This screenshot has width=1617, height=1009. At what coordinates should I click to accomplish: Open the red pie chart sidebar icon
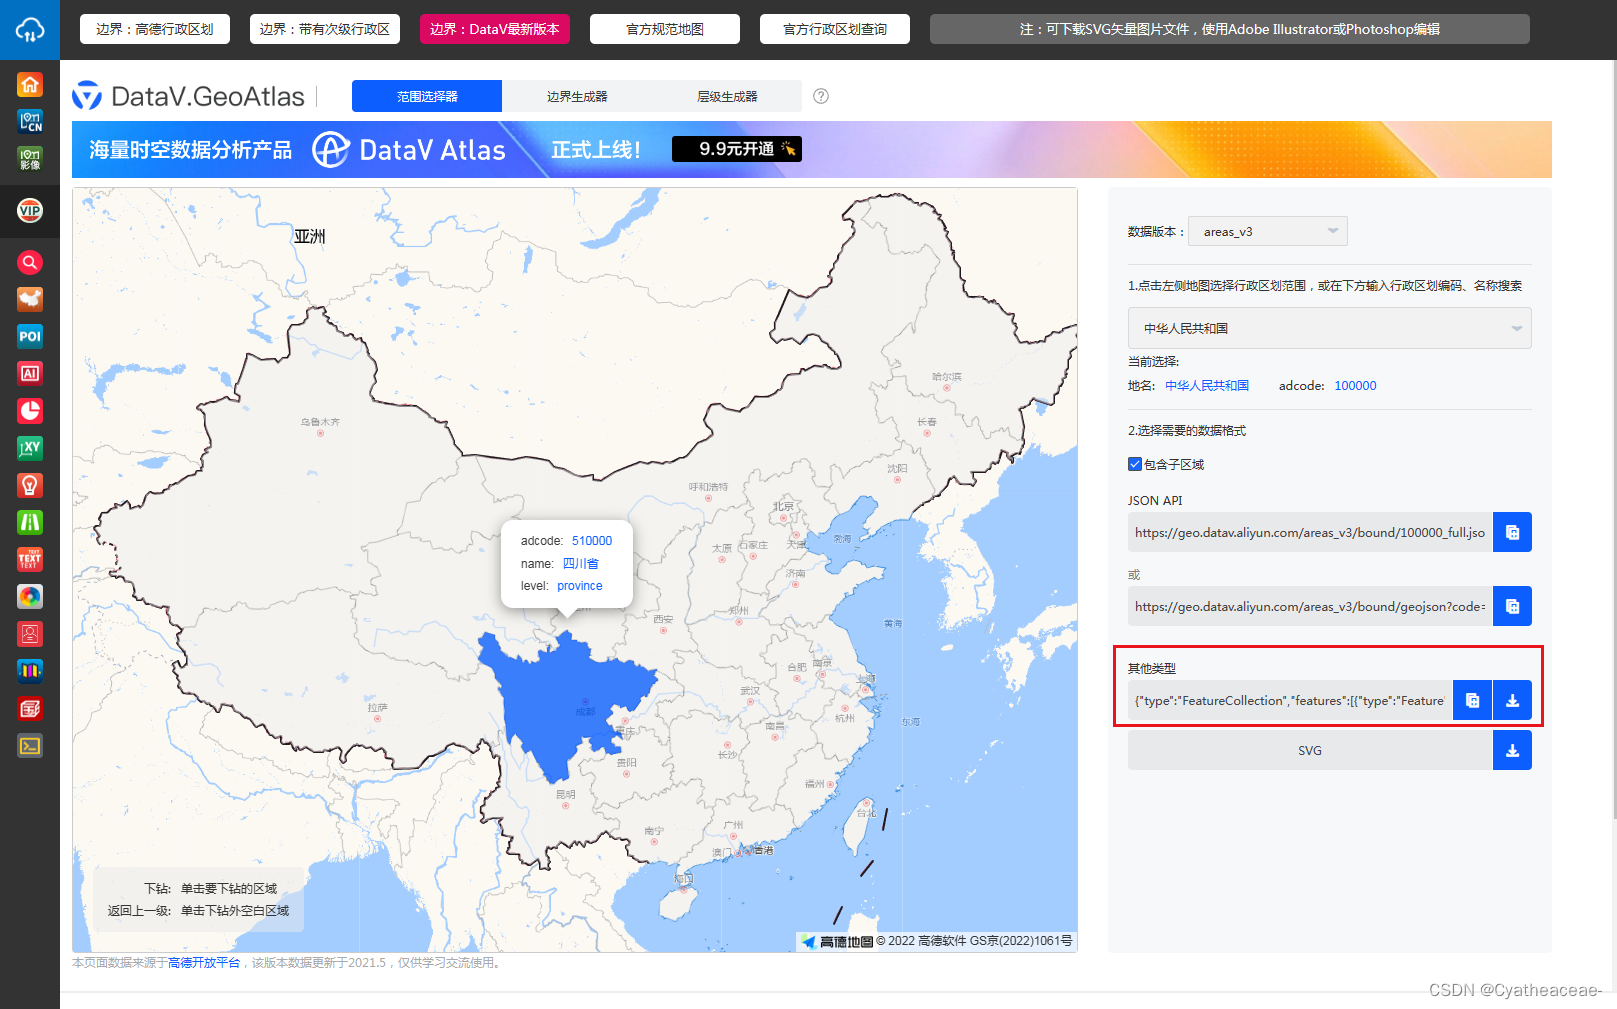click(30, 410)
